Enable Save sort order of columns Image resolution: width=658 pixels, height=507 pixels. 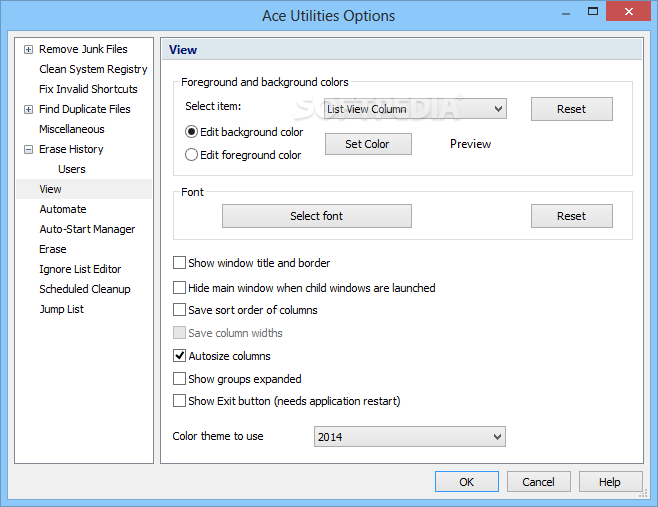pos(179,310)
